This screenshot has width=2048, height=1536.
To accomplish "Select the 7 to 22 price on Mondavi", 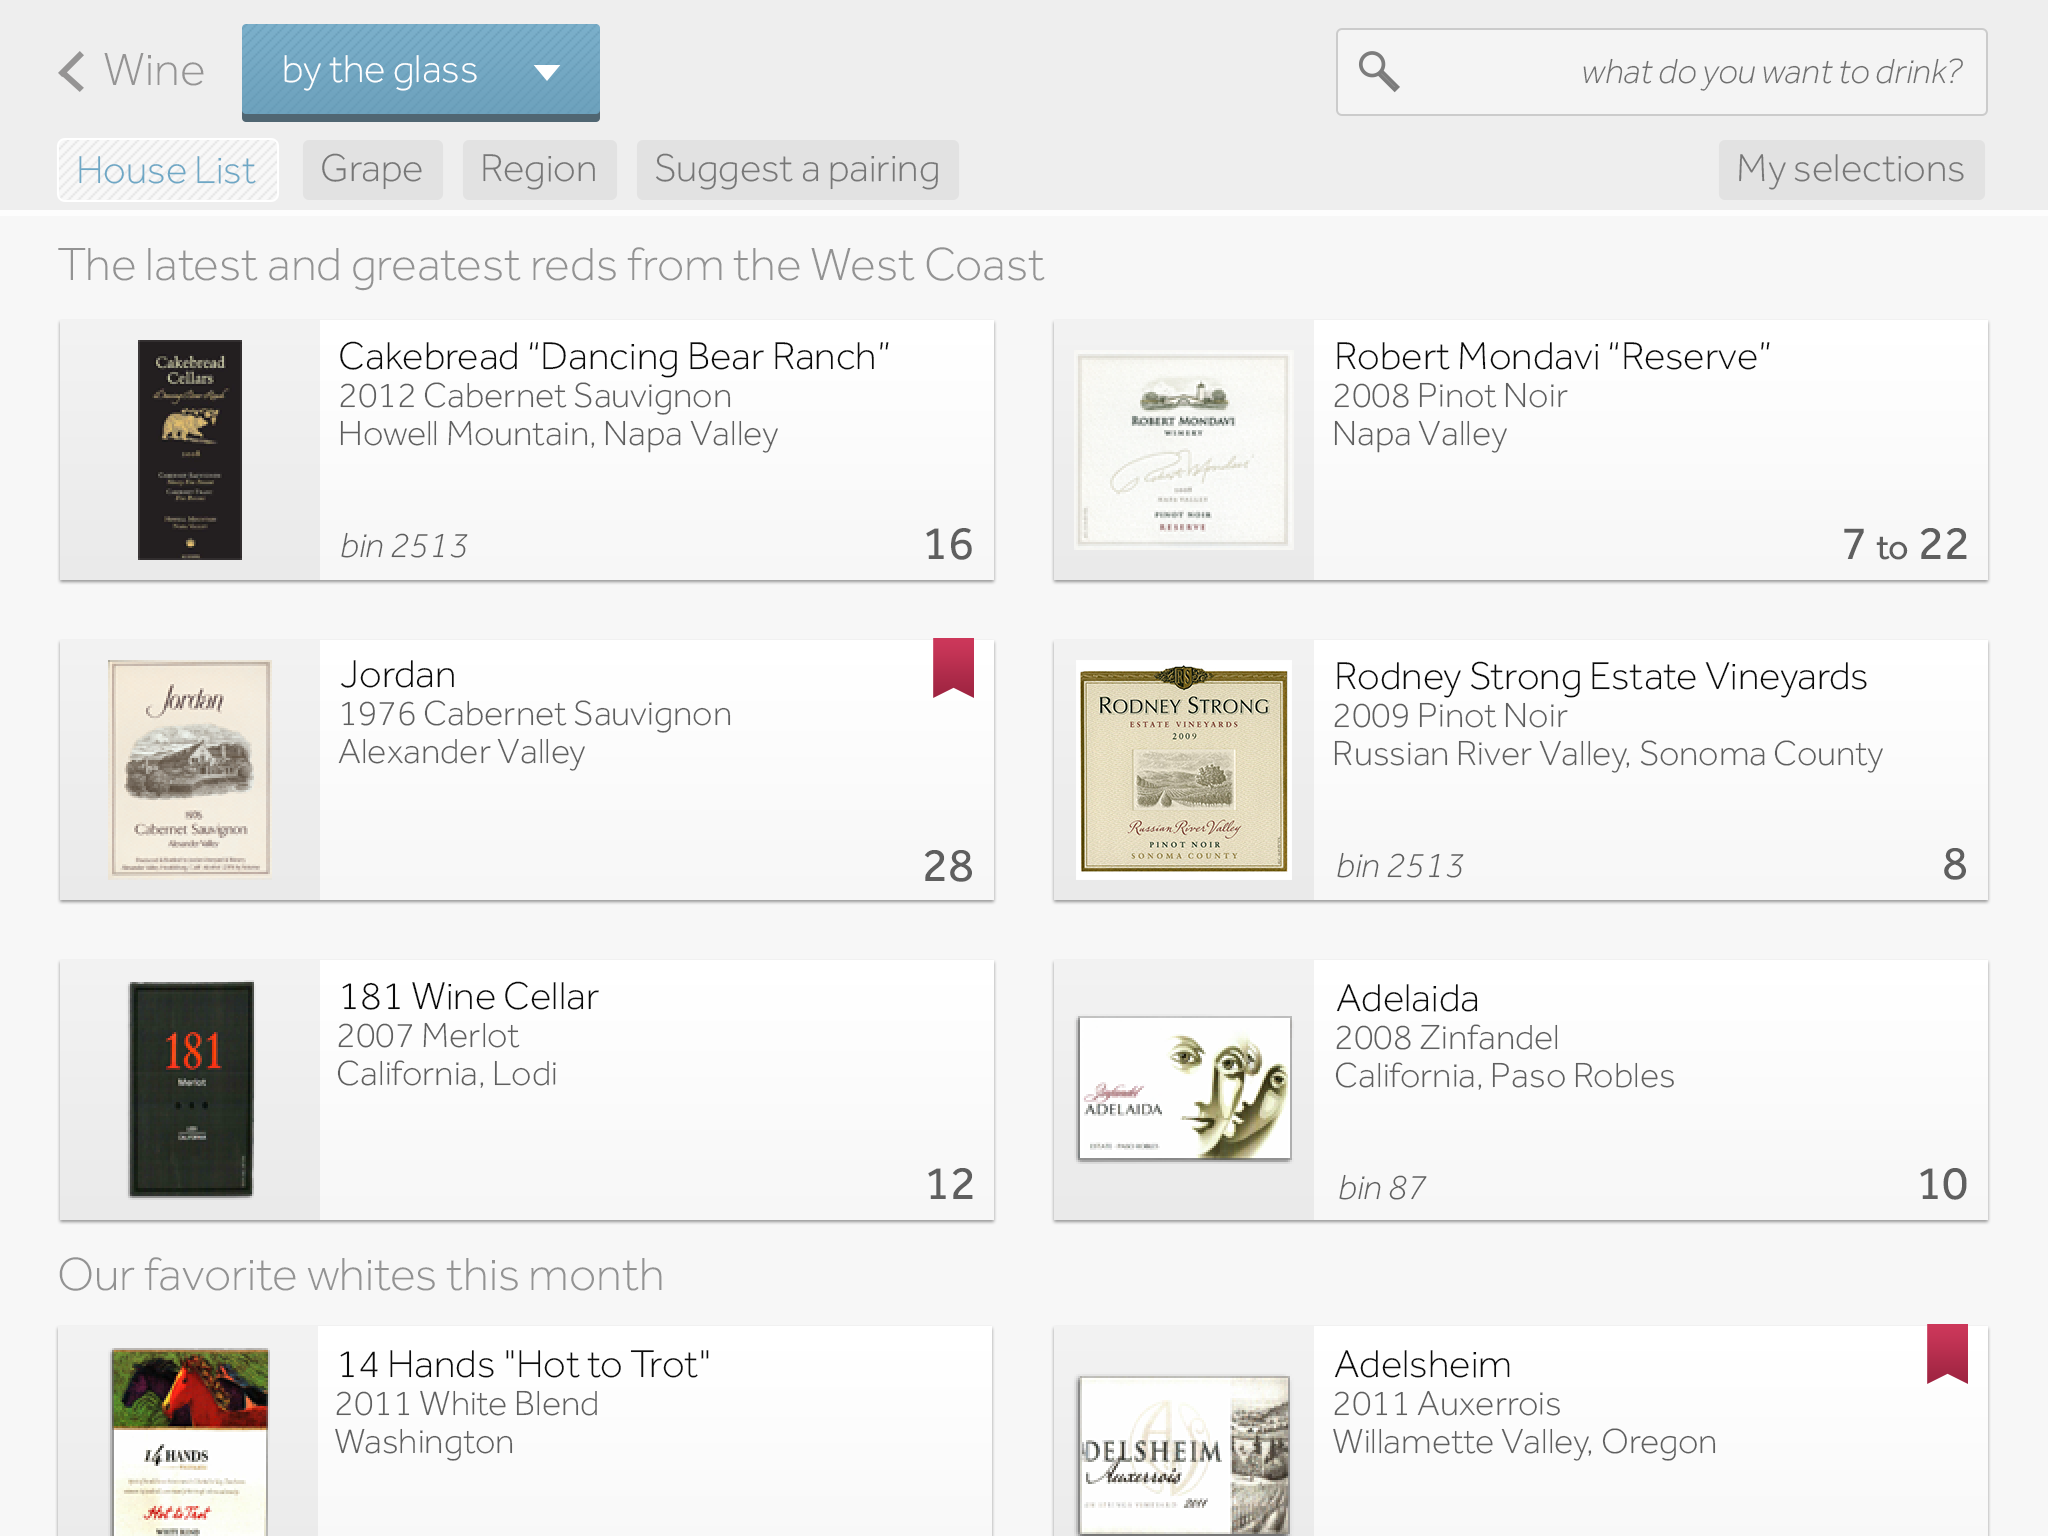I will click(1905, 545).
